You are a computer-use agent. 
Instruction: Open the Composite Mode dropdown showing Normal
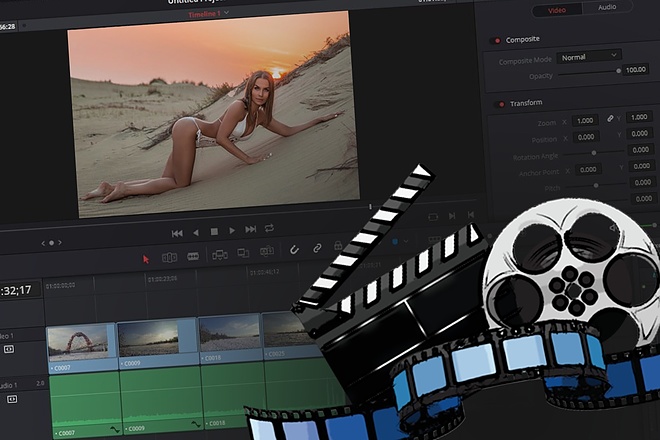pos(589,56)
